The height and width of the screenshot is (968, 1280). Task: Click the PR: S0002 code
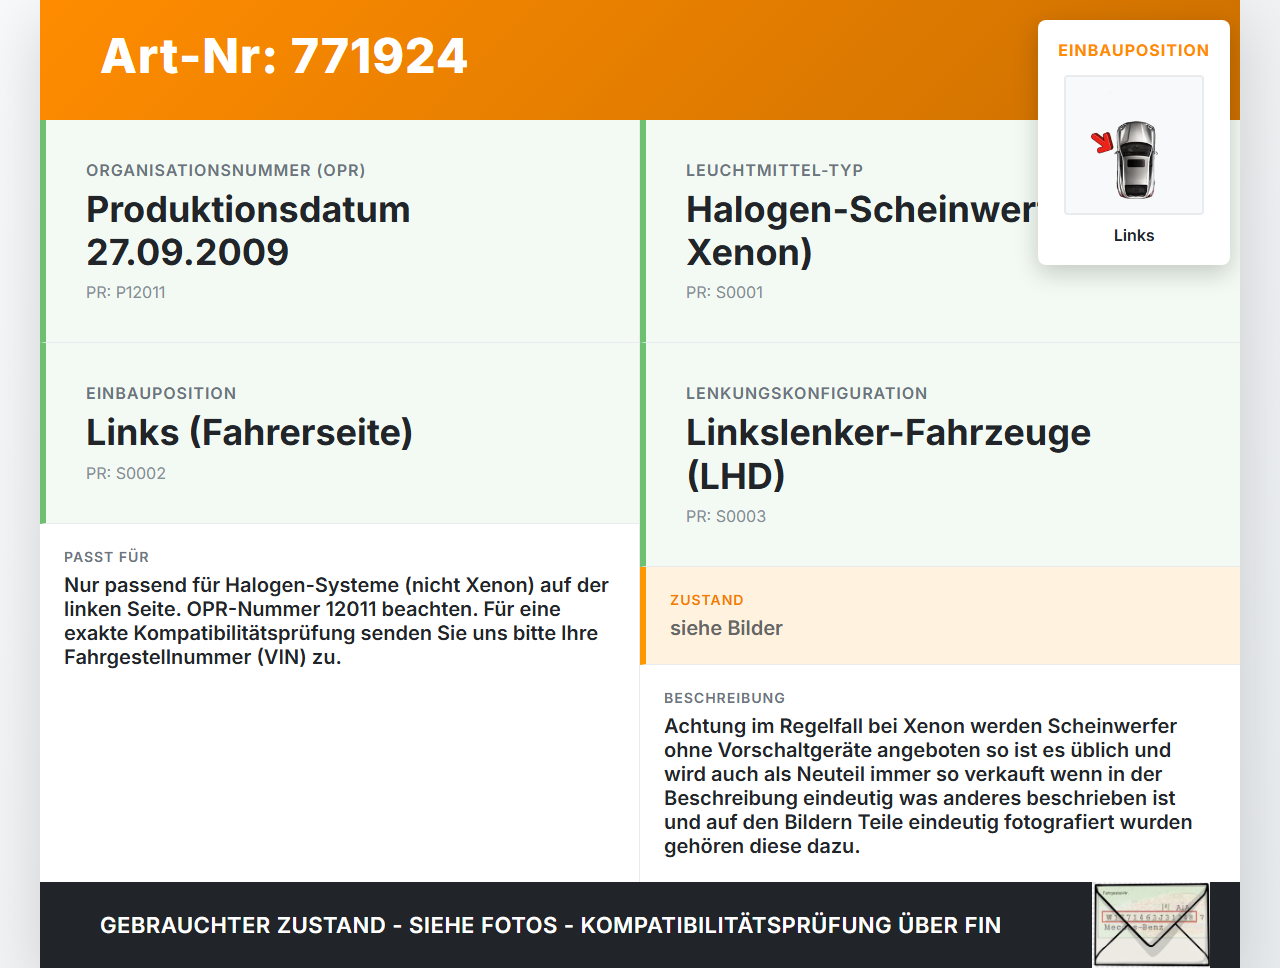[x=126, y=473]
